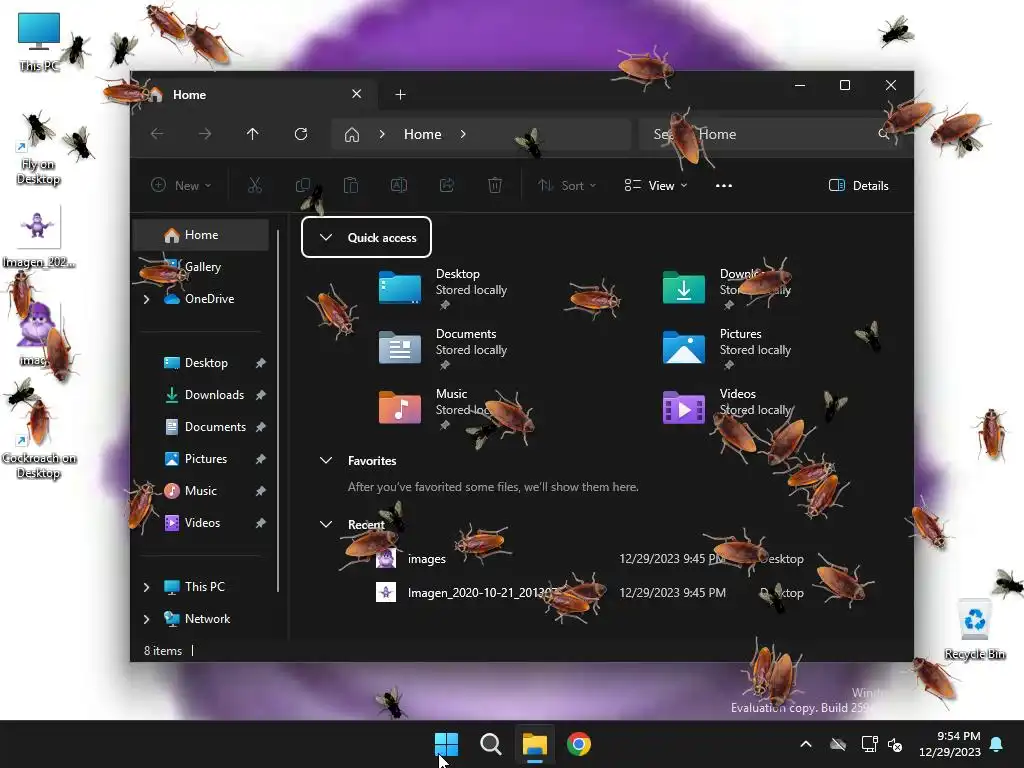Viewport: 1024px width, 768px height.
Task: Open the clock showing 9:54 PM
Action: 950,744
